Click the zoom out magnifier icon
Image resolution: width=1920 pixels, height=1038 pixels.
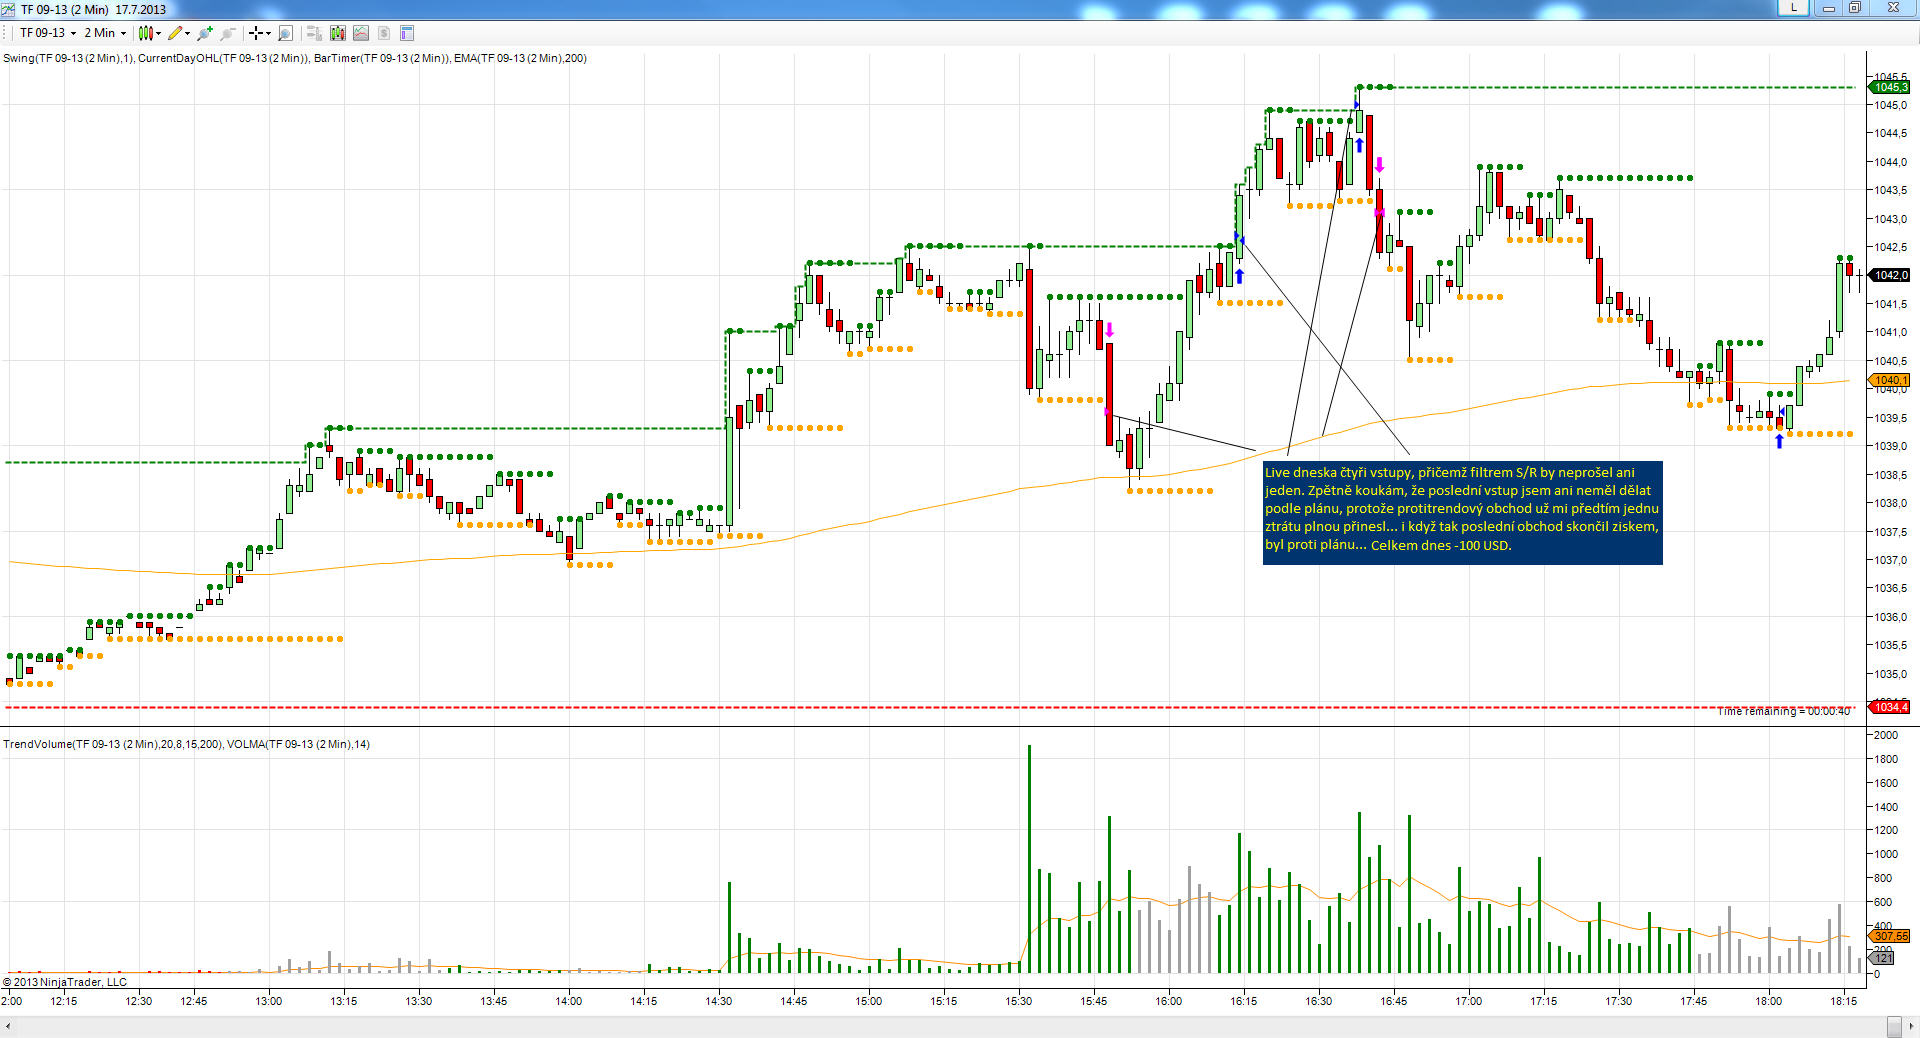click(x=228, y=33)
